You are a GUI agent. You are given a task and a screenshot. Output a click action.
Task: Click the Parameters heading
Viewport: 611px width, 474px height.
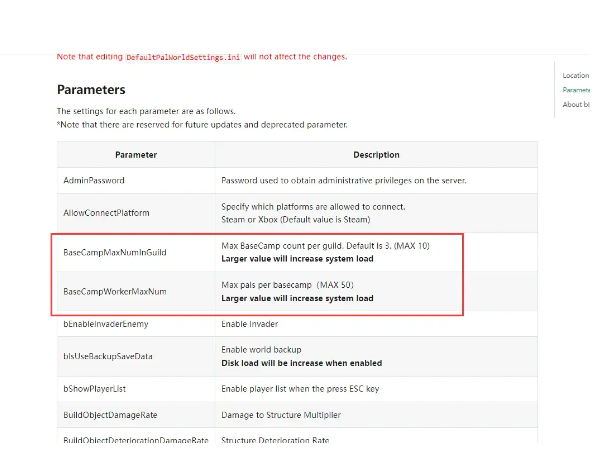coord(91,89)
